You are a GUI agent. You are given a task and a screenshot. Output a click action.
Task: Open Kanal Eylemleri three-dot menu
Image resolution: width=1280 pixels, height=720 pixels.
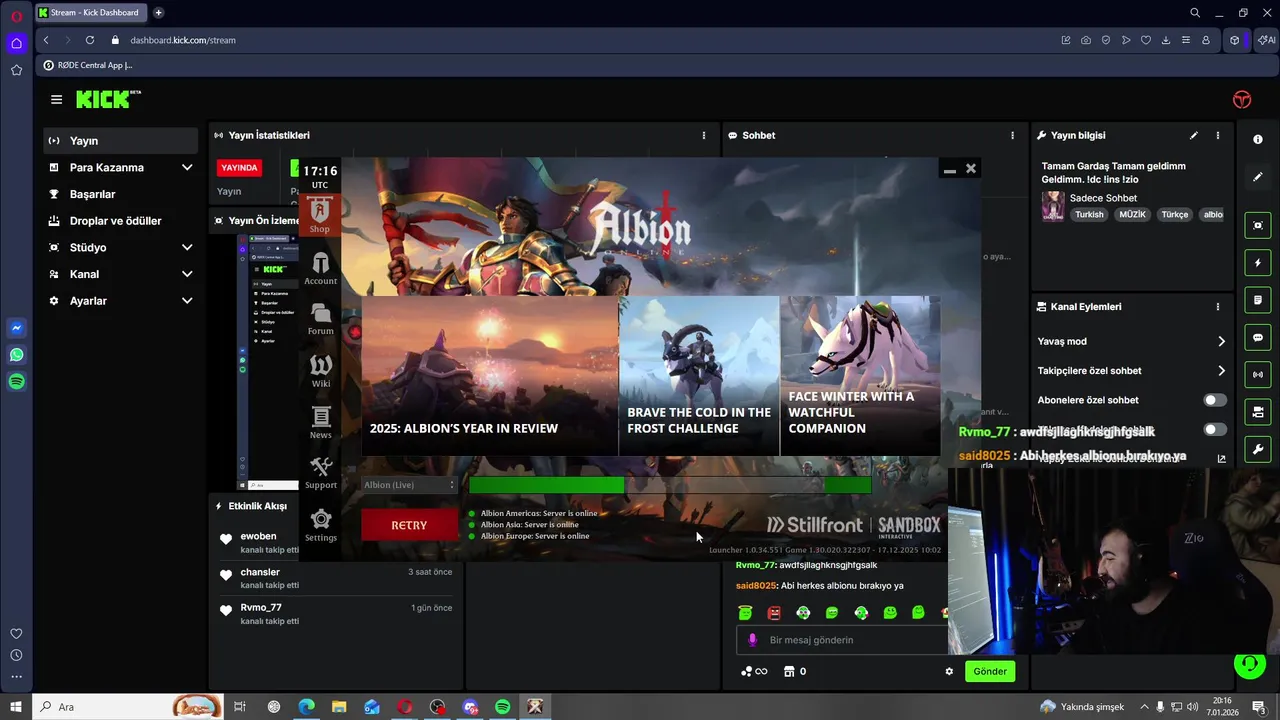[1217, 307]
